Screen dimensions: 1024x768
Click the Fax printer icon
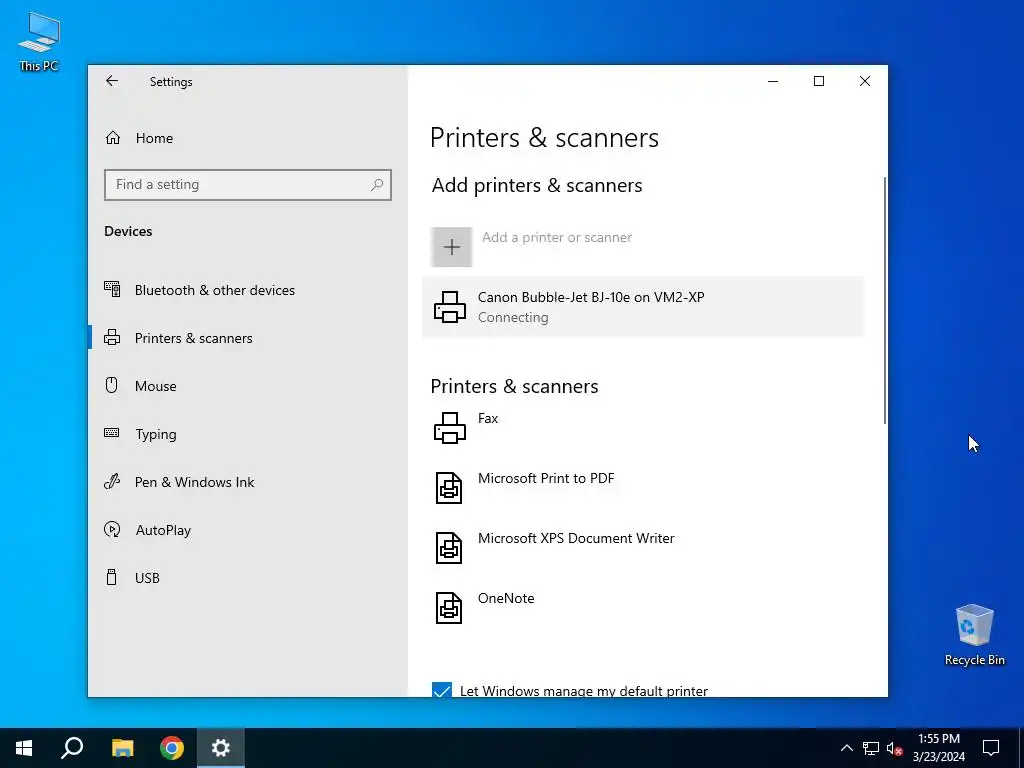pos(450,428)
